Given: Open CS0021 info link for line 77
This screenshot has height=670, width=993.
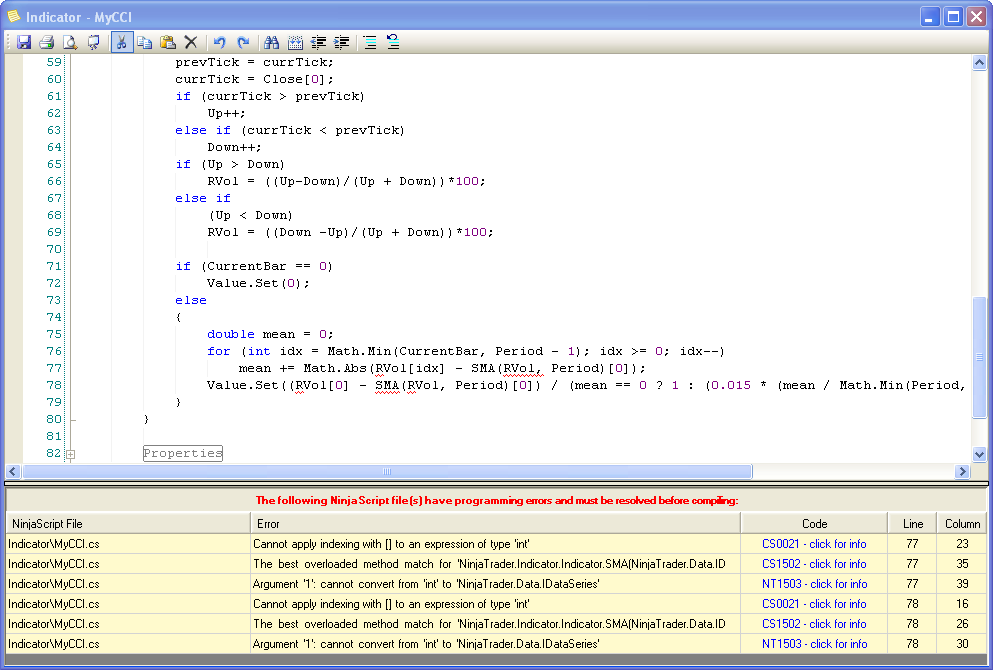Looking at the screenshot, I should click(814, 544).
